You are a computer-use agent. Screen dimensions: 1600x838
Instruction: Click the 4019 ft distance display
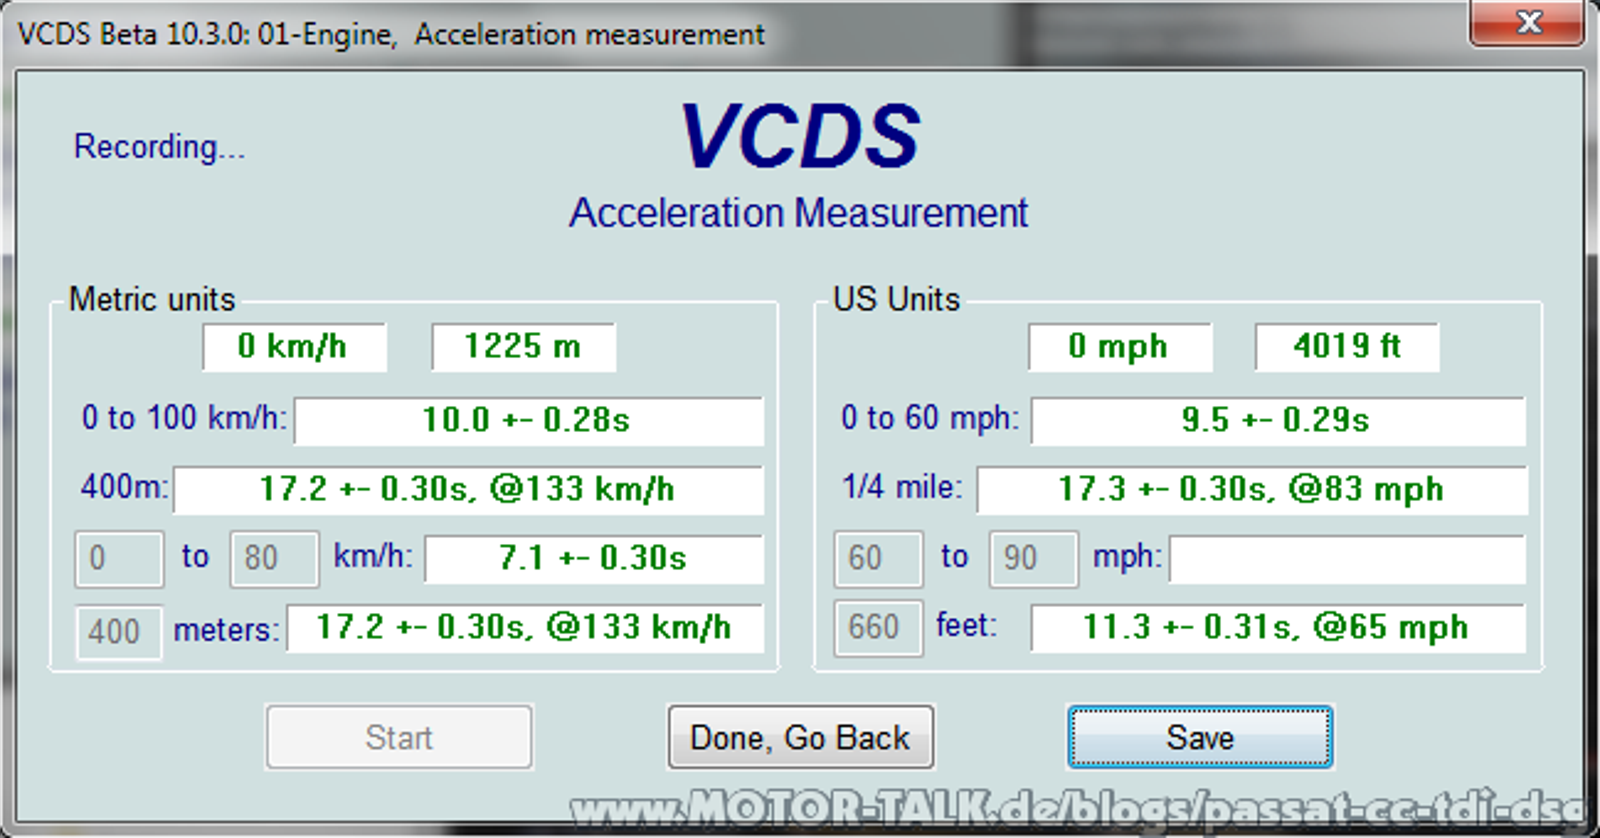pyautogui.click(x=1346, y=347)
